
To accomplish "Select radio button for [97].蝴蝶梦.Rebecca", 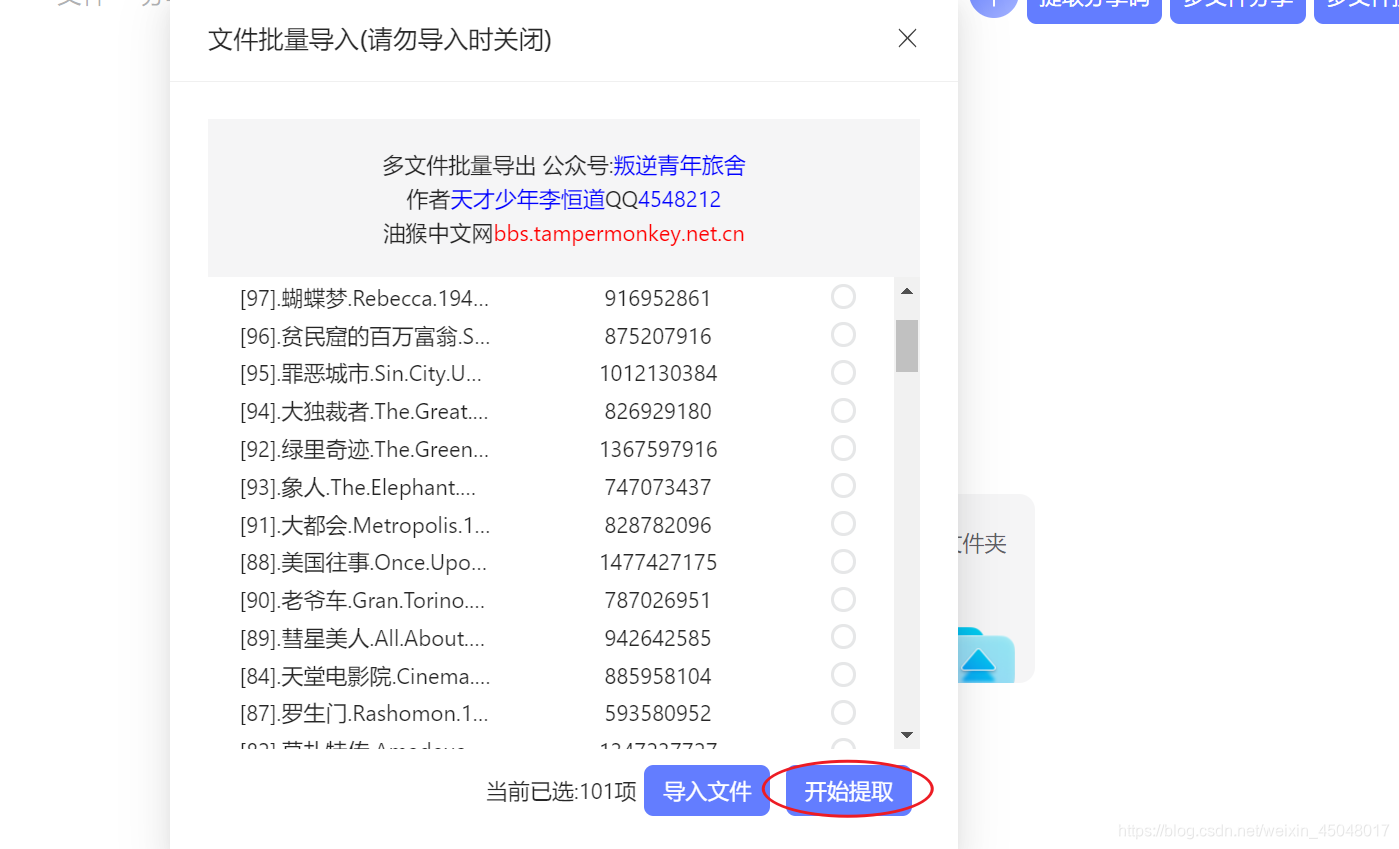I will (x=843, y=297).
